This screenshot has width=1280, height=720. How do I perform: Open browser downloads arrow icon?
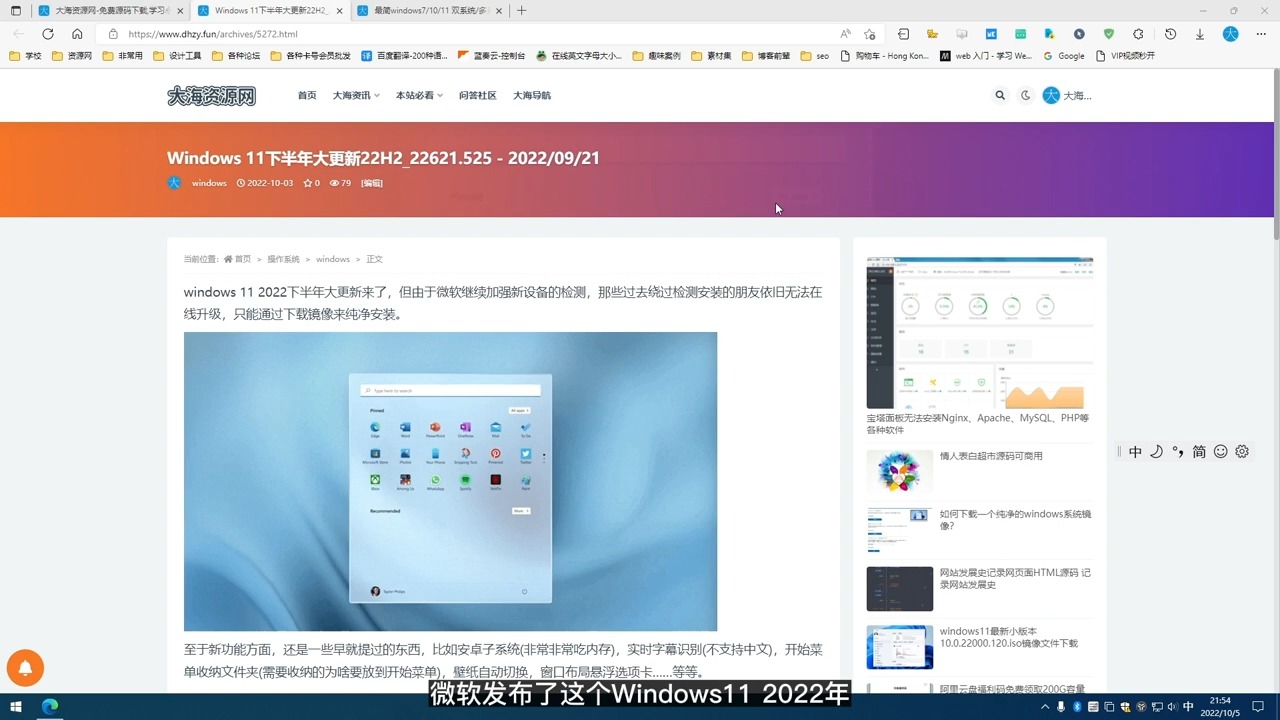[1200, 34]
